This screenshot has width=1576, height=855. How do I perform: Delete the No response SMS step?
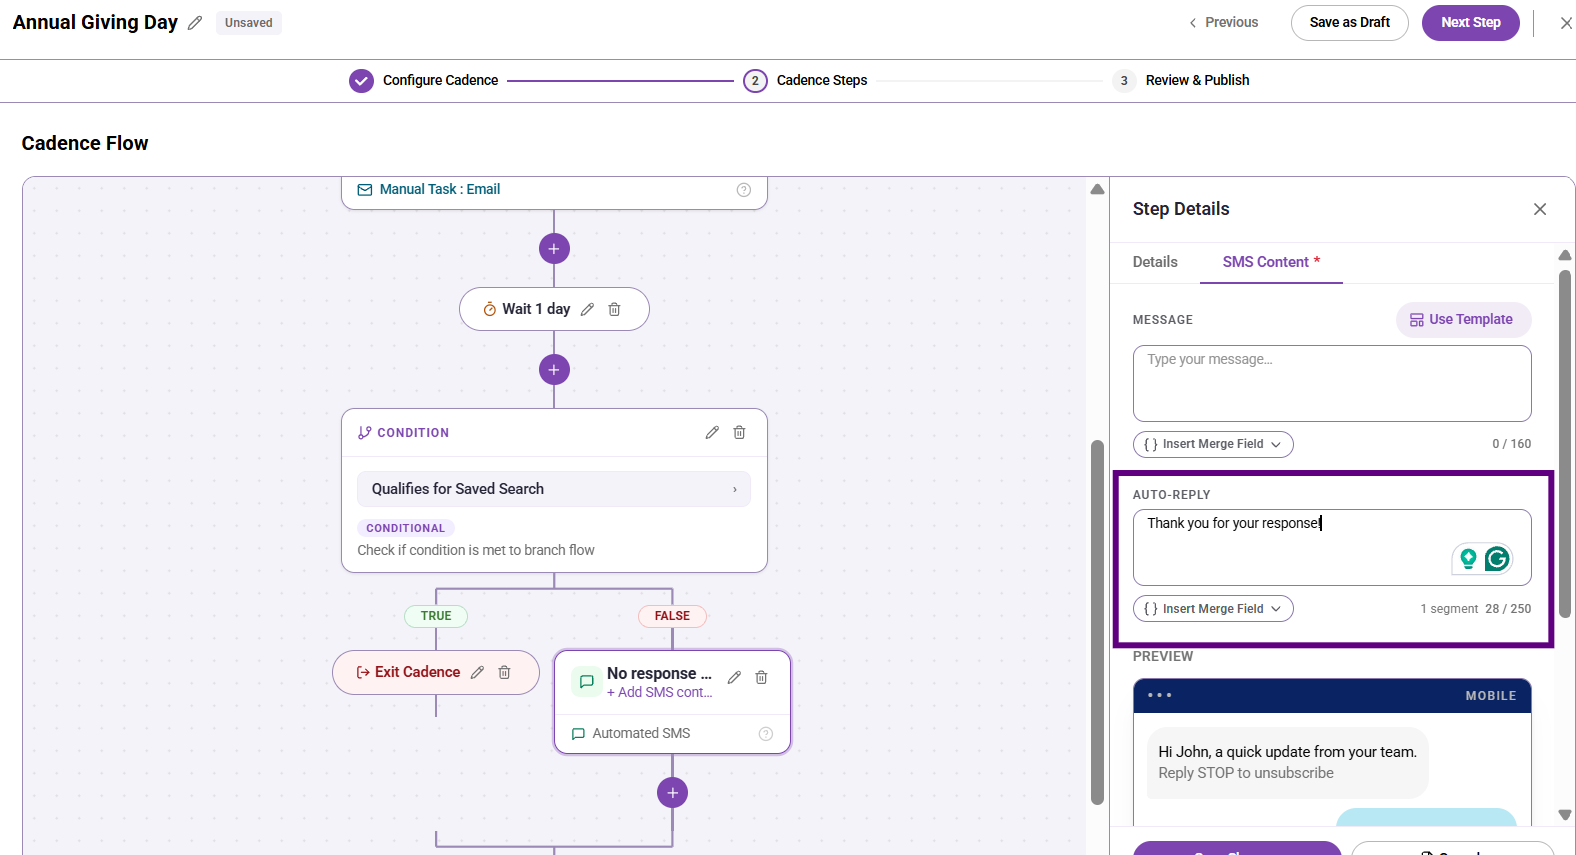coord(761,677)
